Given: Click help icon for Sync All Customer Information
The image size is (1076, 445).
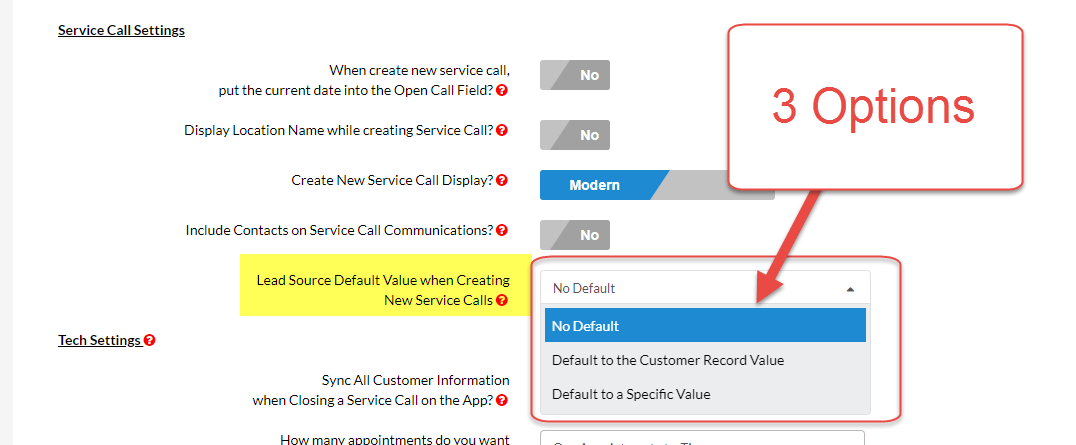Looking at the screenshot, I should 502,400.
